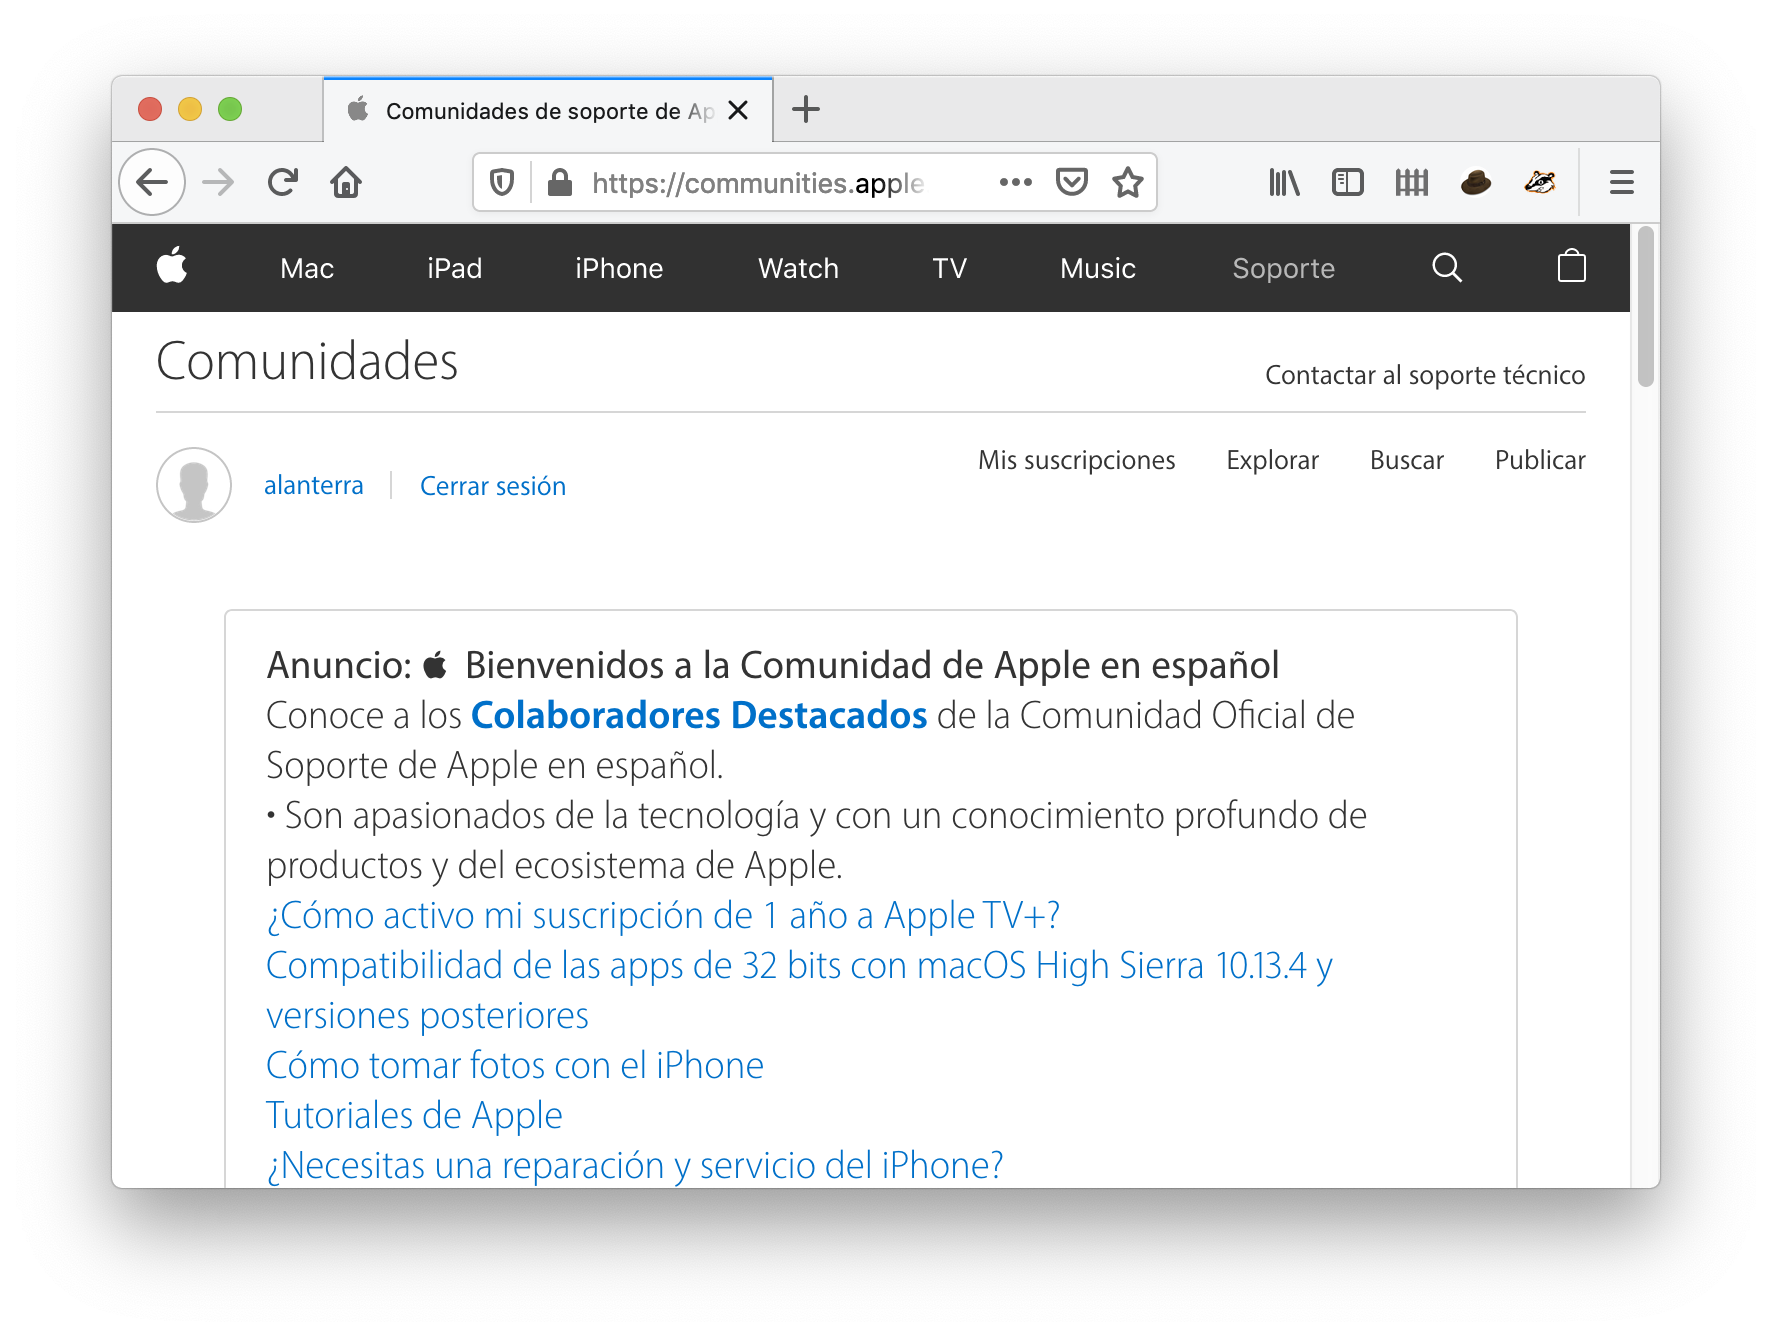
Task: Open Mis suscripciones
Action: pos(1077,460)
